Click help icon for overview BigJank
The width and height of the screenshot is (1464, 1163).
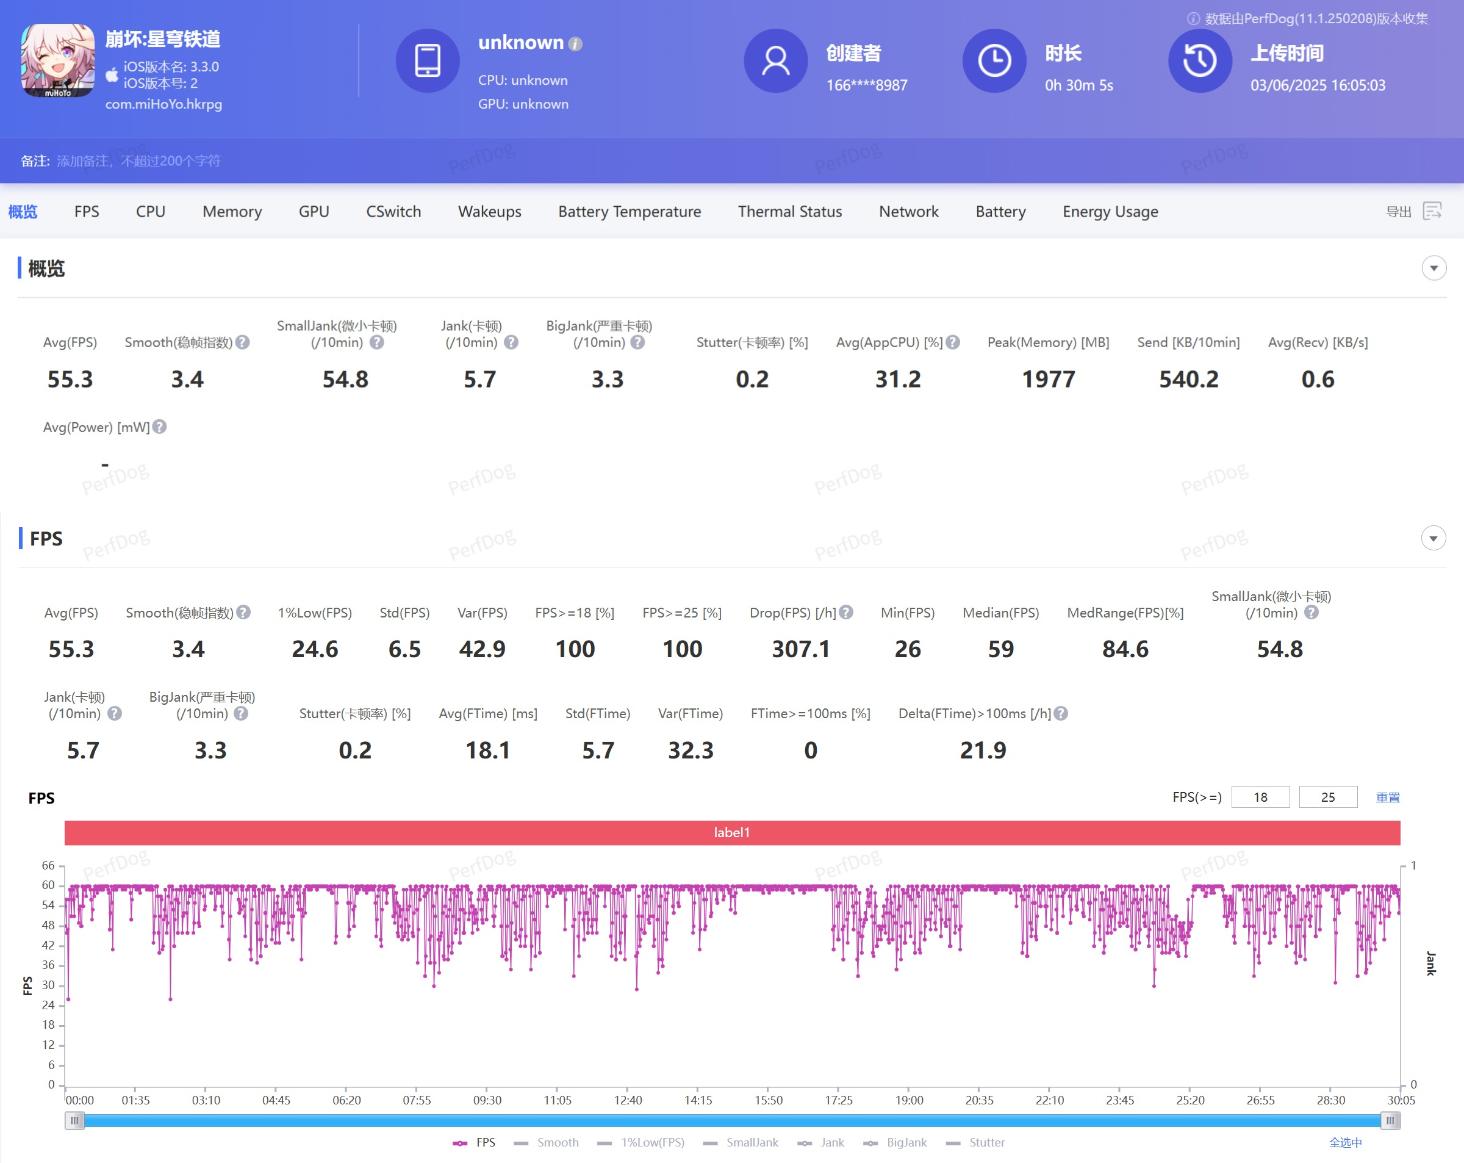click(638, 342)
